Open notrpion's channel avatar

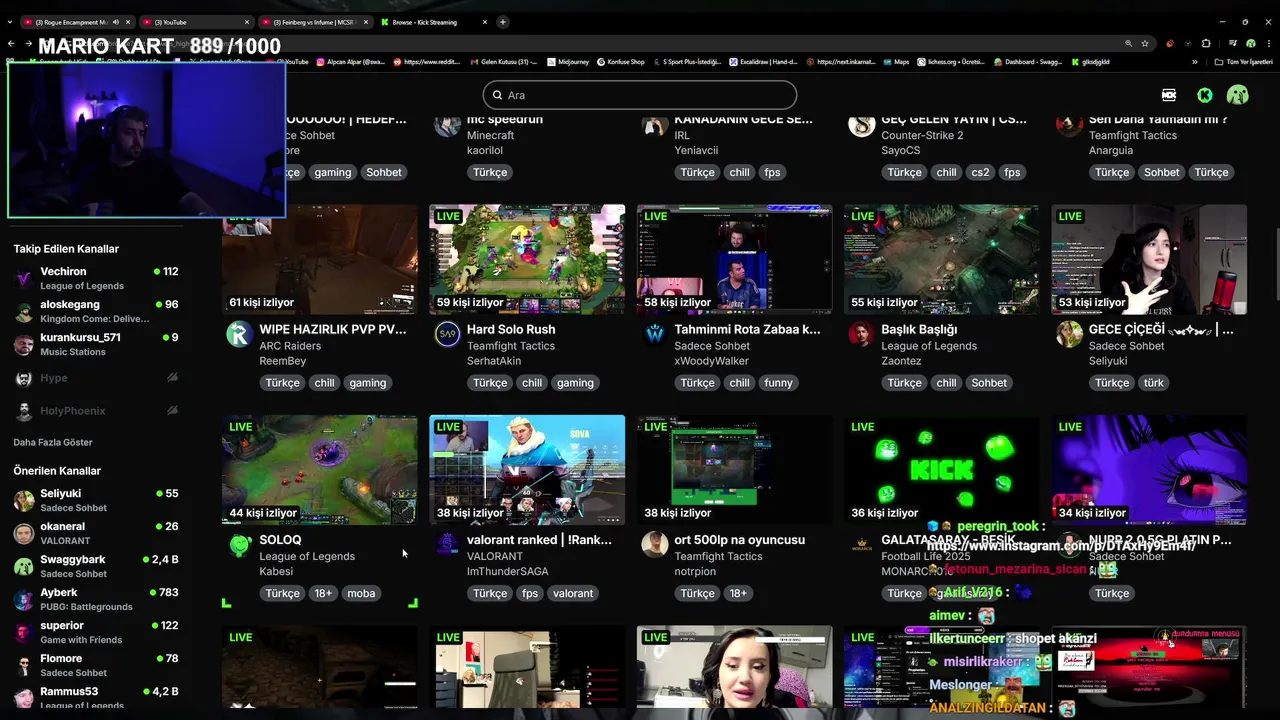[655, 545]
